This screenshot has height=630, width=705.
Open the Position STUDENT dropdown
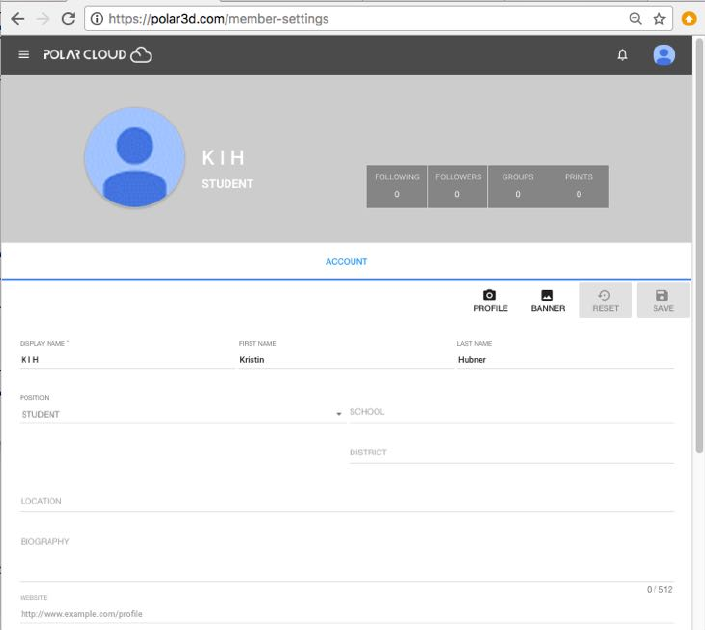point(182,414)
